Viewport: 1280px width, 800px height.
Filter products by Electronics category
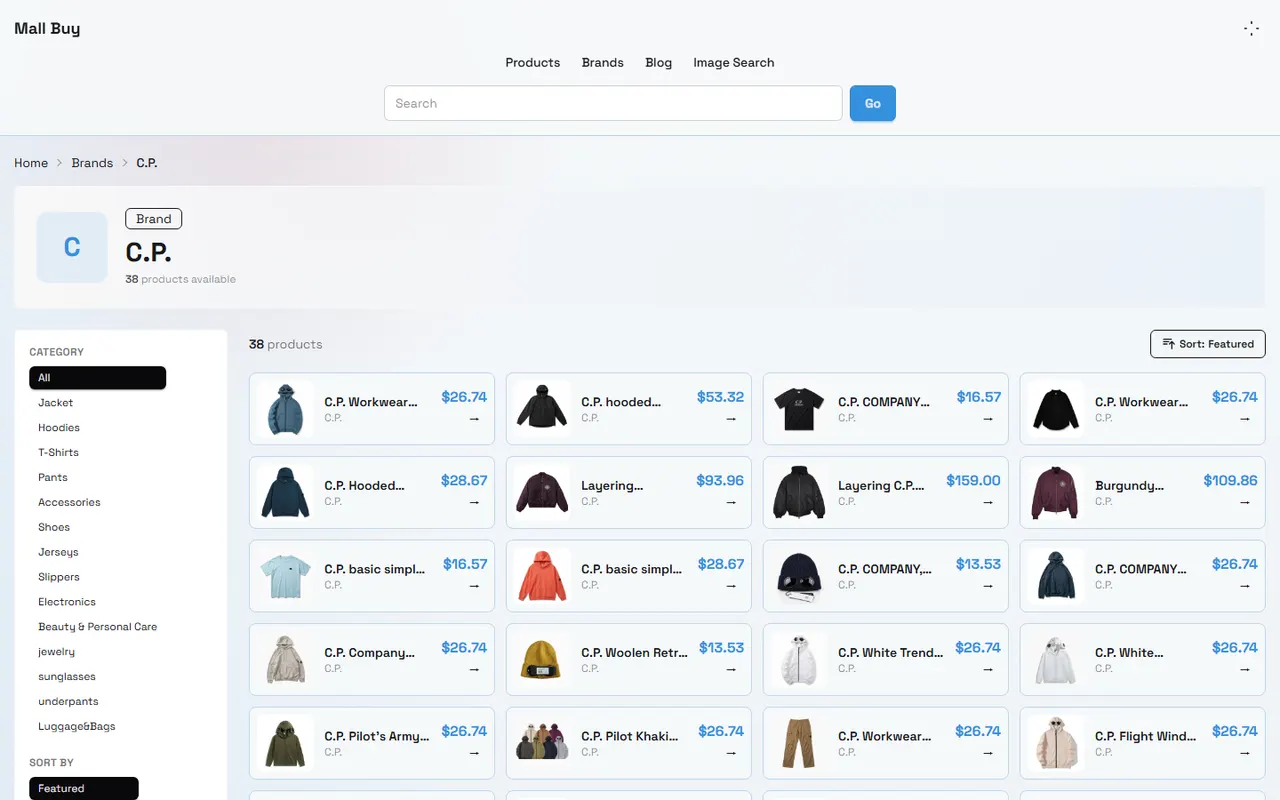98,602
